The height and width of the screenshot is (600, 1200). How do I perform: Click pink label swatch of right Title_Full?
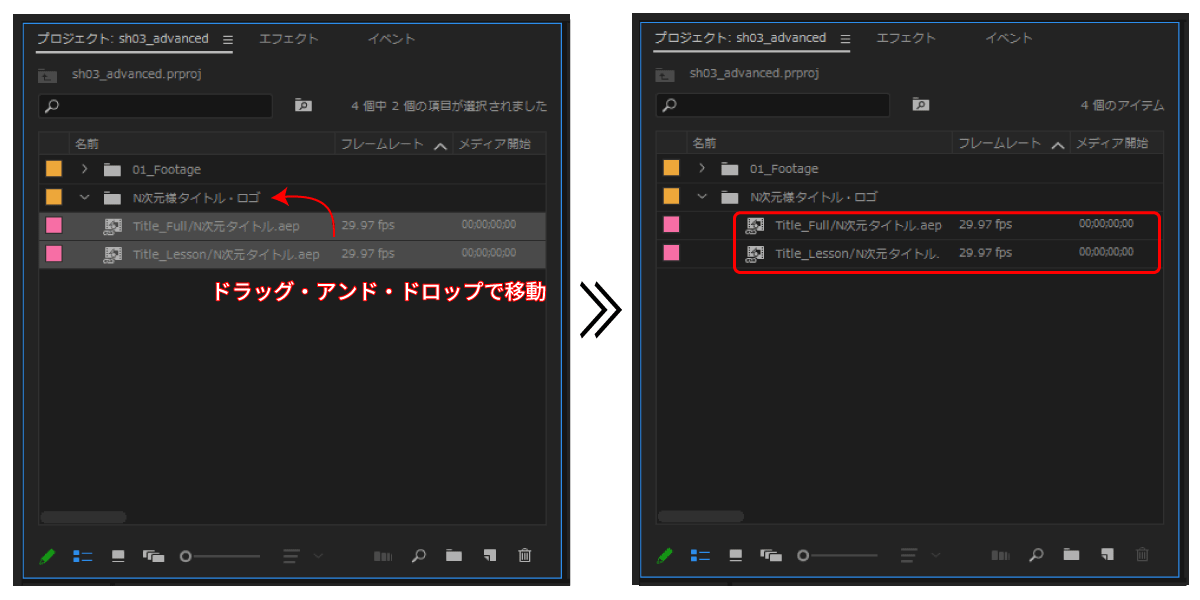pyautogui.click(x=672, y=224)
